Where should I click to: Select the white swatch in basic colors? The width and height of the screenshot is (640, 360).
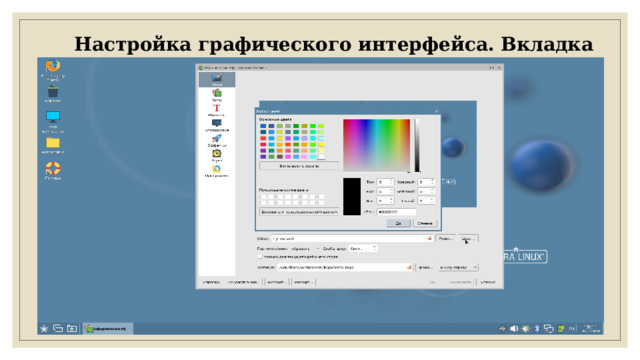(x=321, y=157)
